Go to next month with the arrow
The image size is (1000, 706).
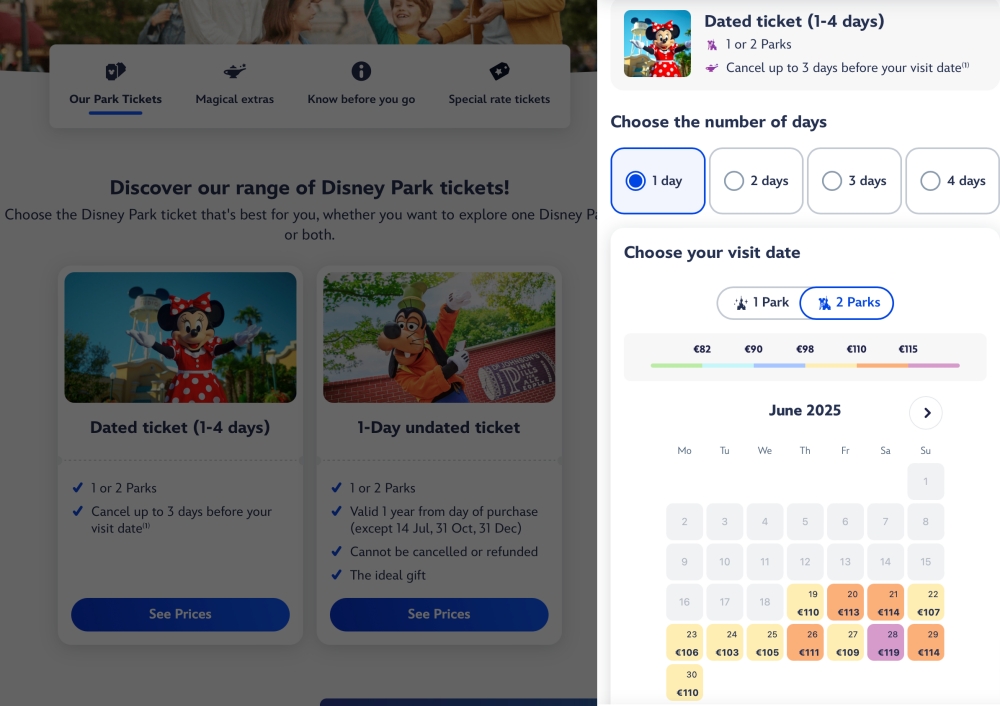tap(926, 413)
